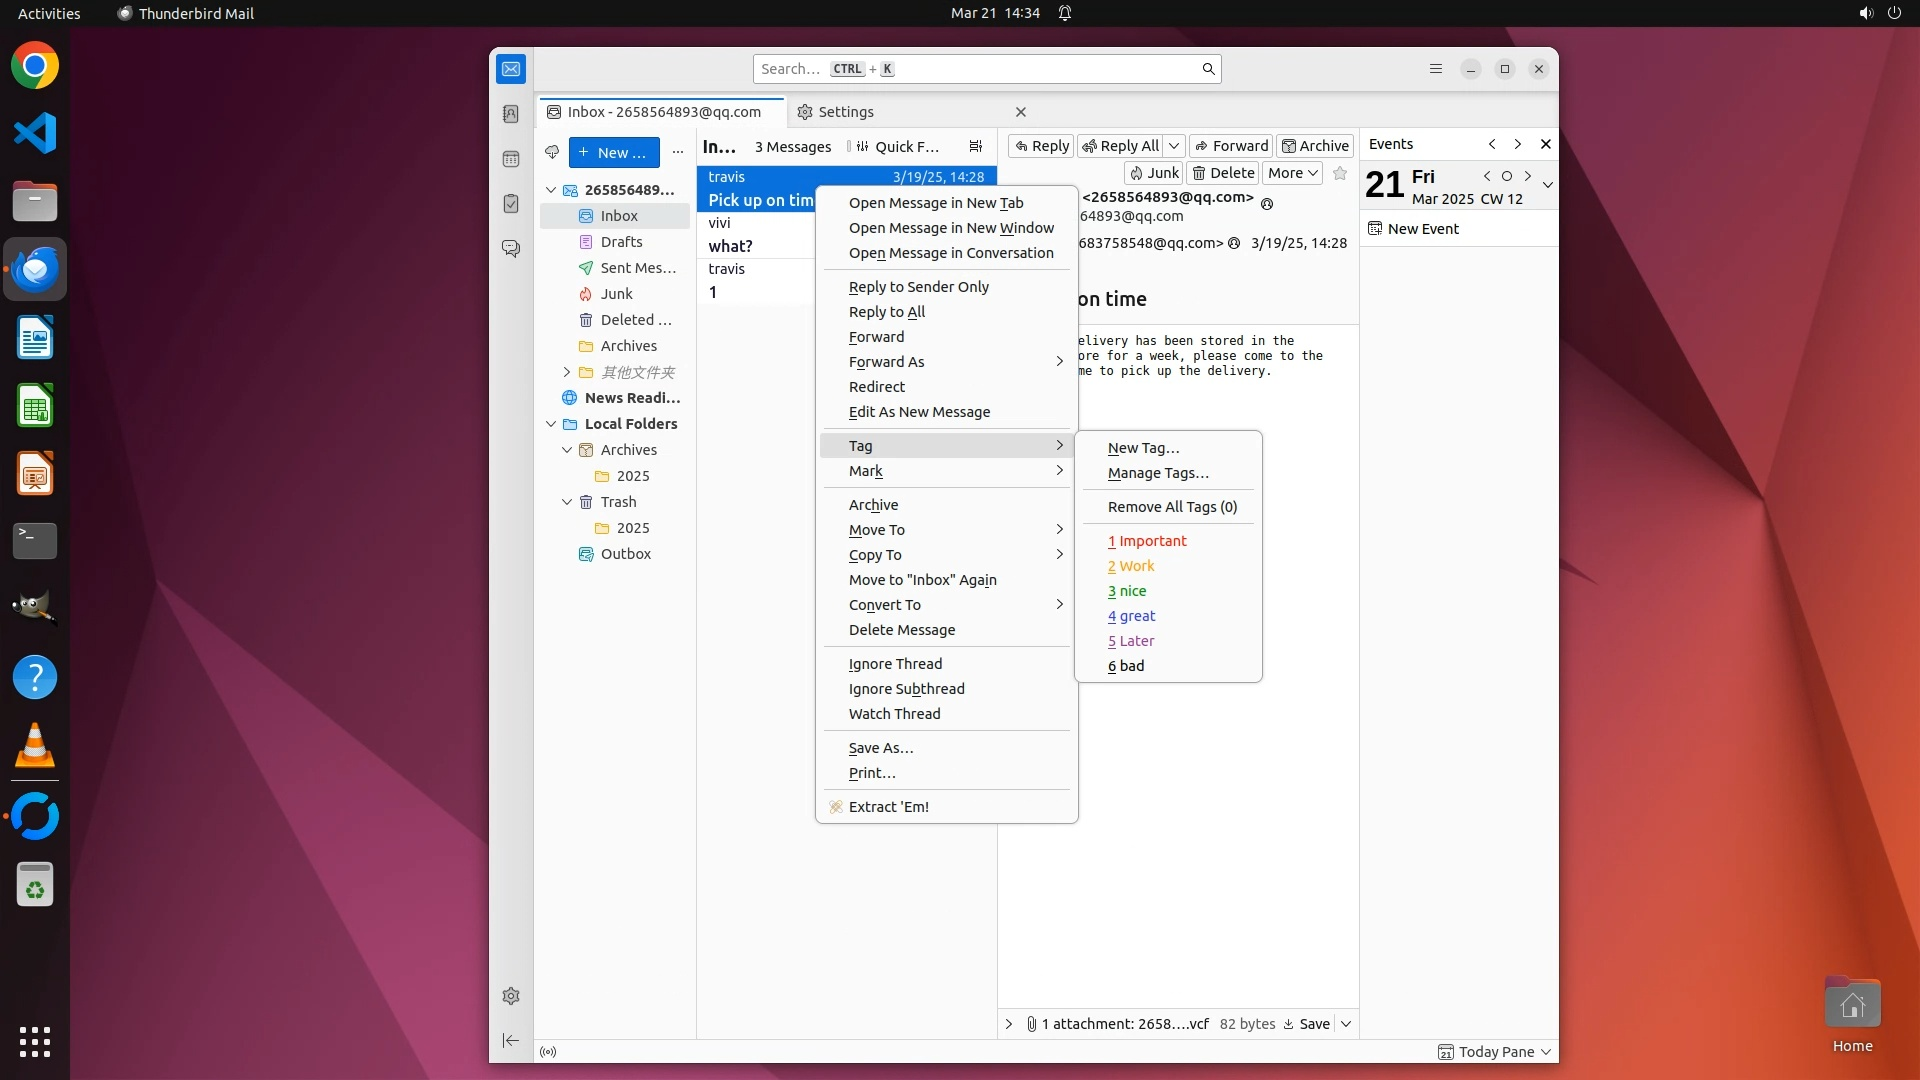Apply the red Important tag
The height and width of the screenshot is (1080, 1920).
coord(1147,541)
